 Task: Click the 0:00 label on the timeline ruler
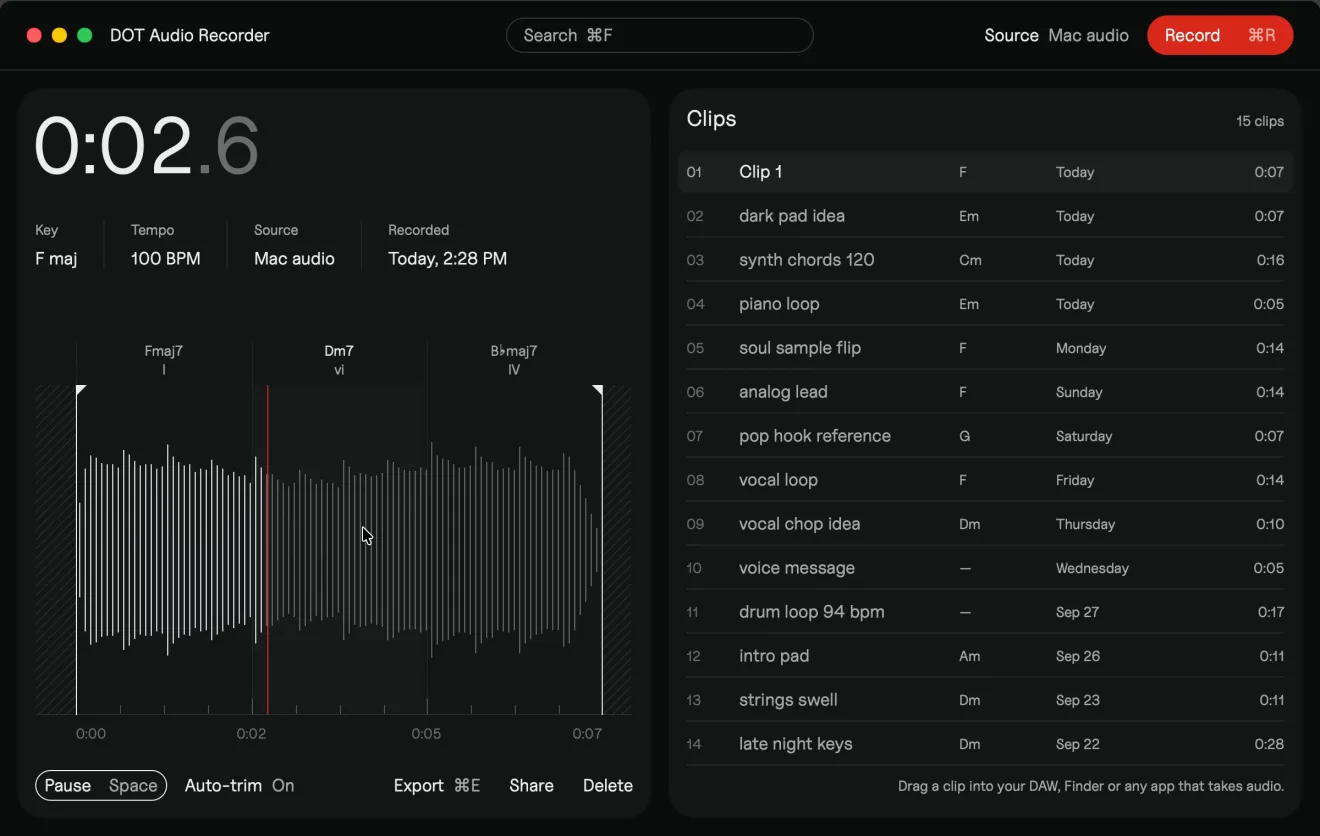tap(91, 734)
